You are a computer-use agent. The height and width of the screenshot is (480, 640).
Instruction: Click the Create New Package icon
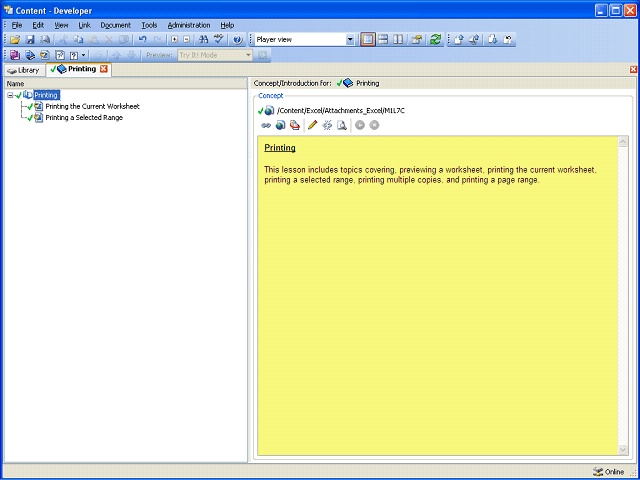coord(295,125)
